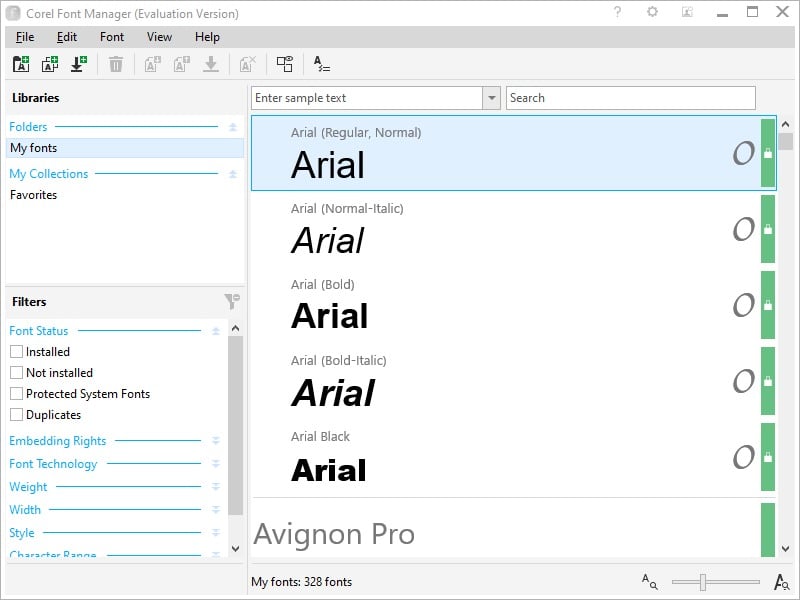Click the lock icon on Arial Black row
Image resolution: width=800 pixels, height=600 pixels.
pyautogui.click(x=768, y=457)
